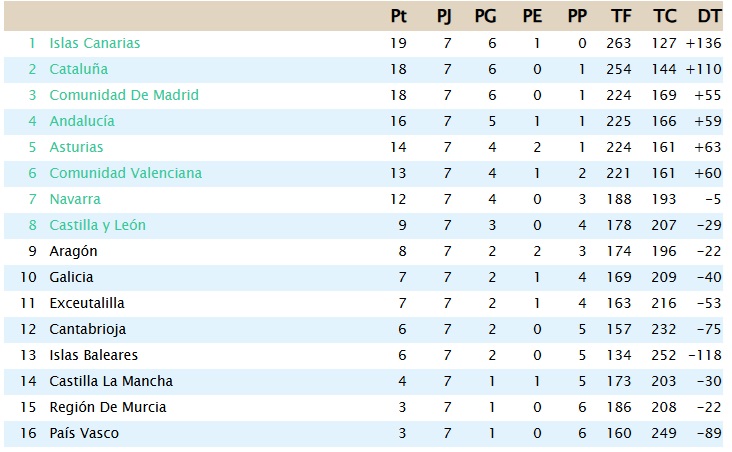This screenshot has height=452, width=732.
Task: Click the TC column header
Action: 664,16
